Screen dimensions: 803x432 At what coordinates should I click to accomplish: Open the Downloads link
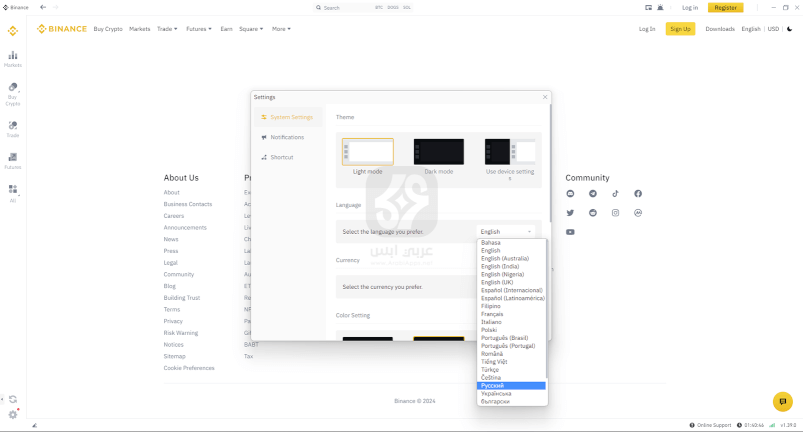click(x=720, y=29)
